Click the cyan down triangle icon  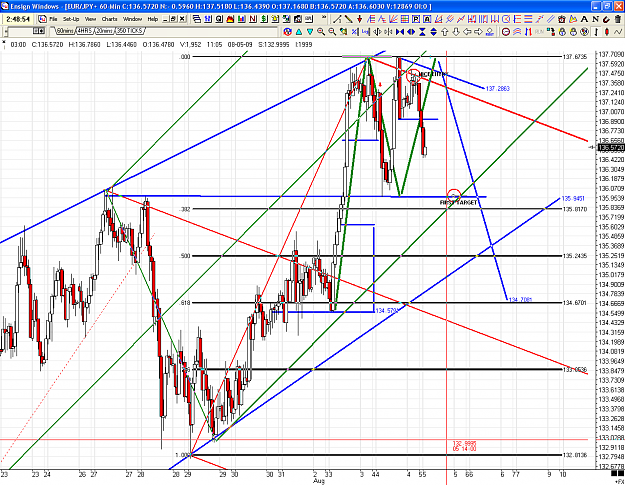(x=310, y=31)
